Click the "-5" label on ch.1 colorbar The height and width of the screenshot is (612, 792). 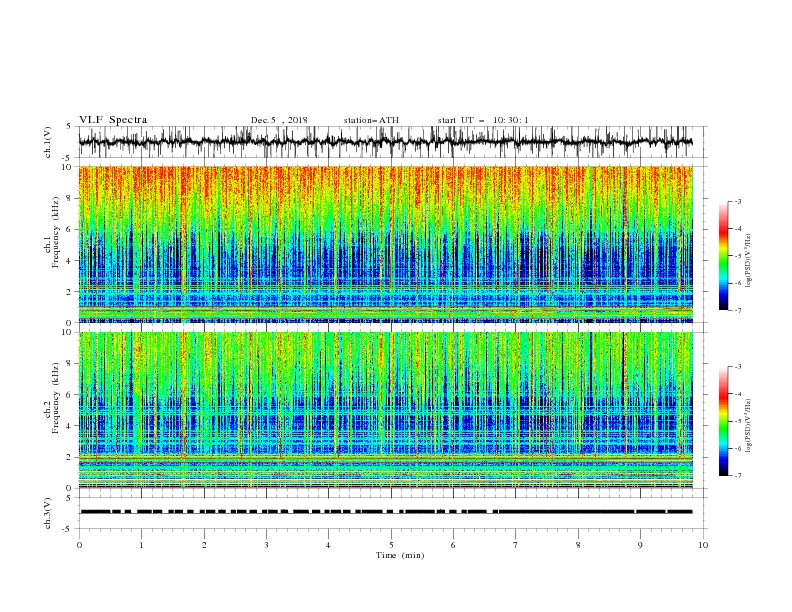737,256
